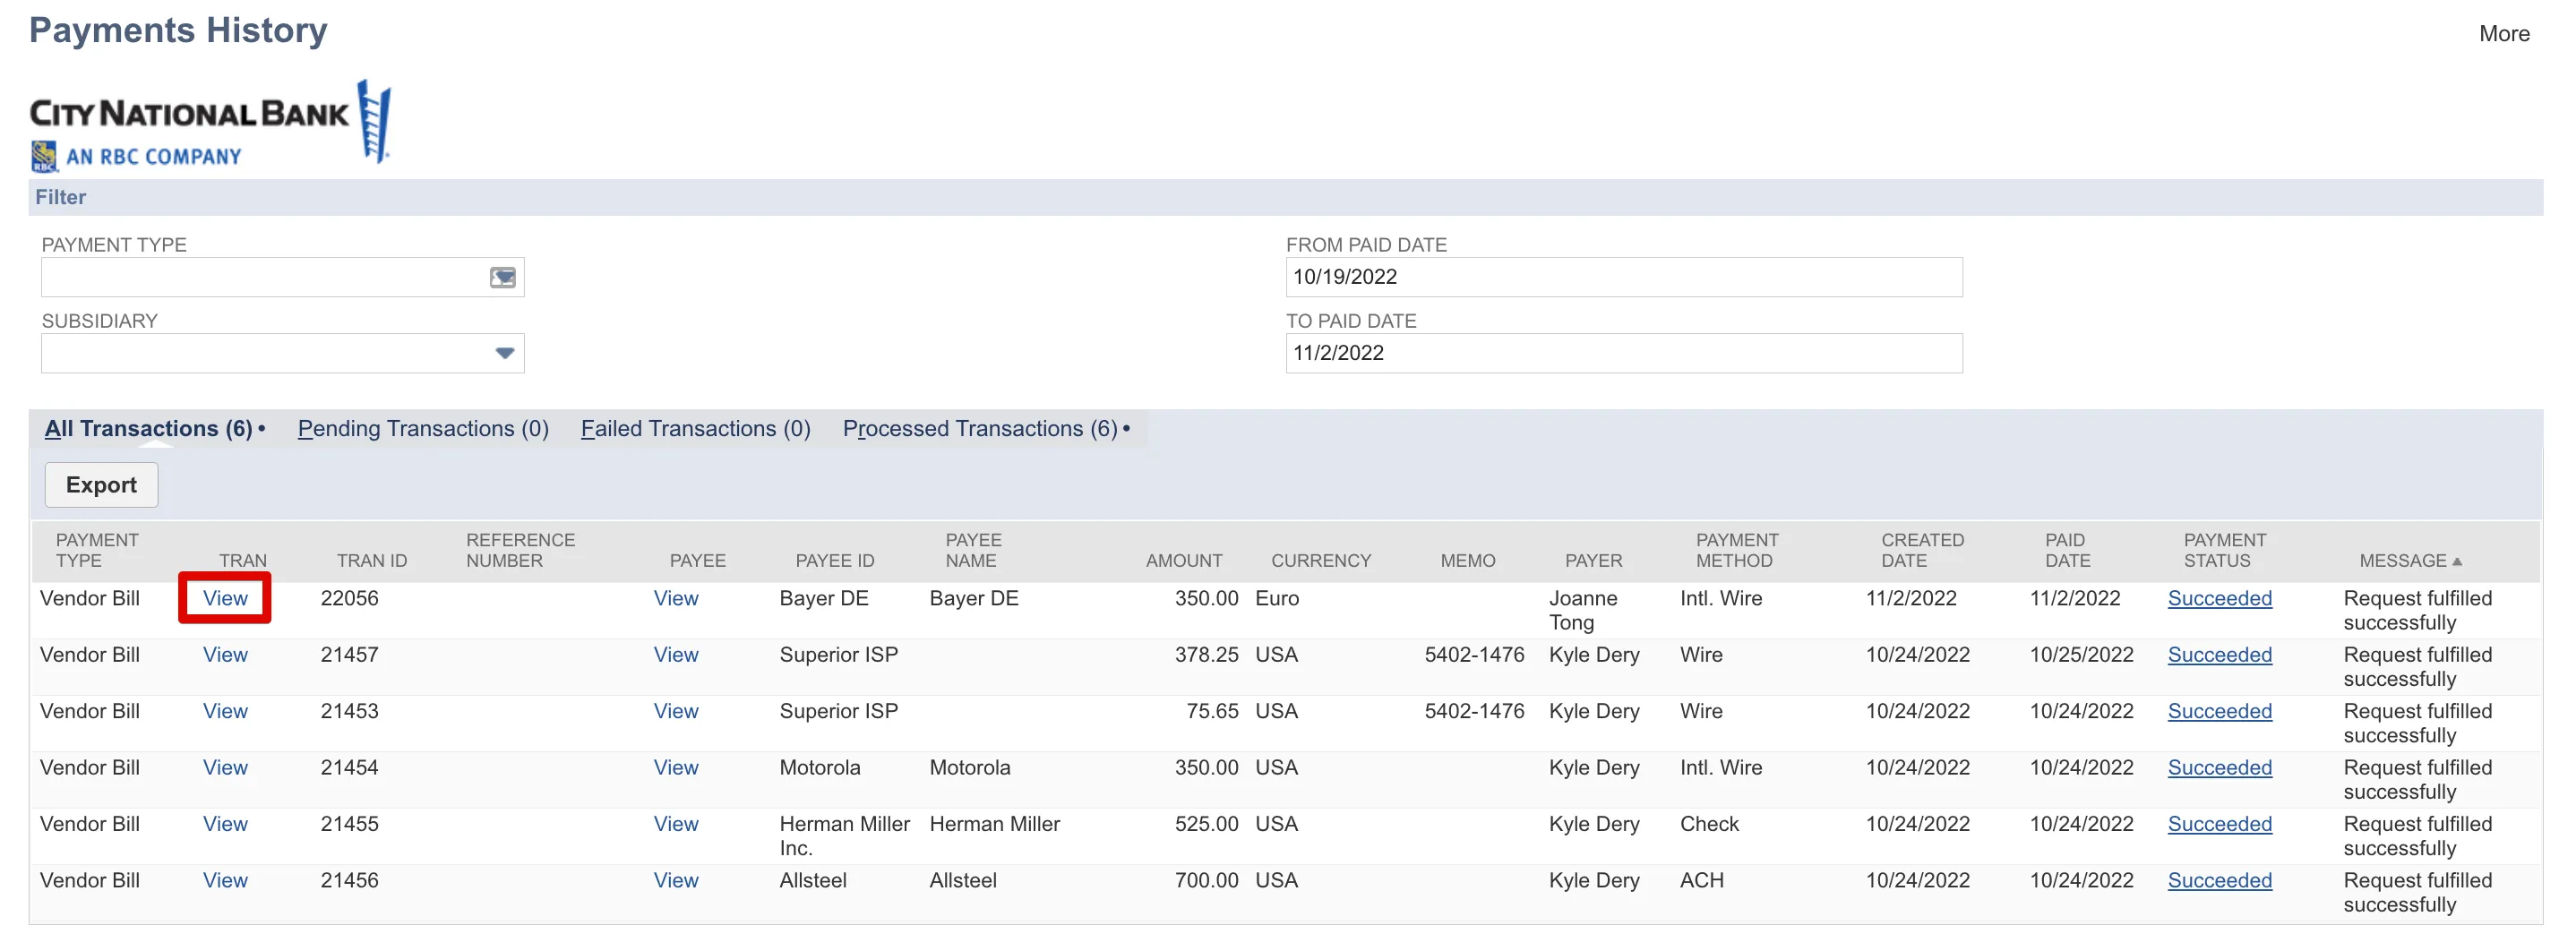The image size is (2576, 951).
Task: View payee link for Herman Miller row
Action: 676,824
